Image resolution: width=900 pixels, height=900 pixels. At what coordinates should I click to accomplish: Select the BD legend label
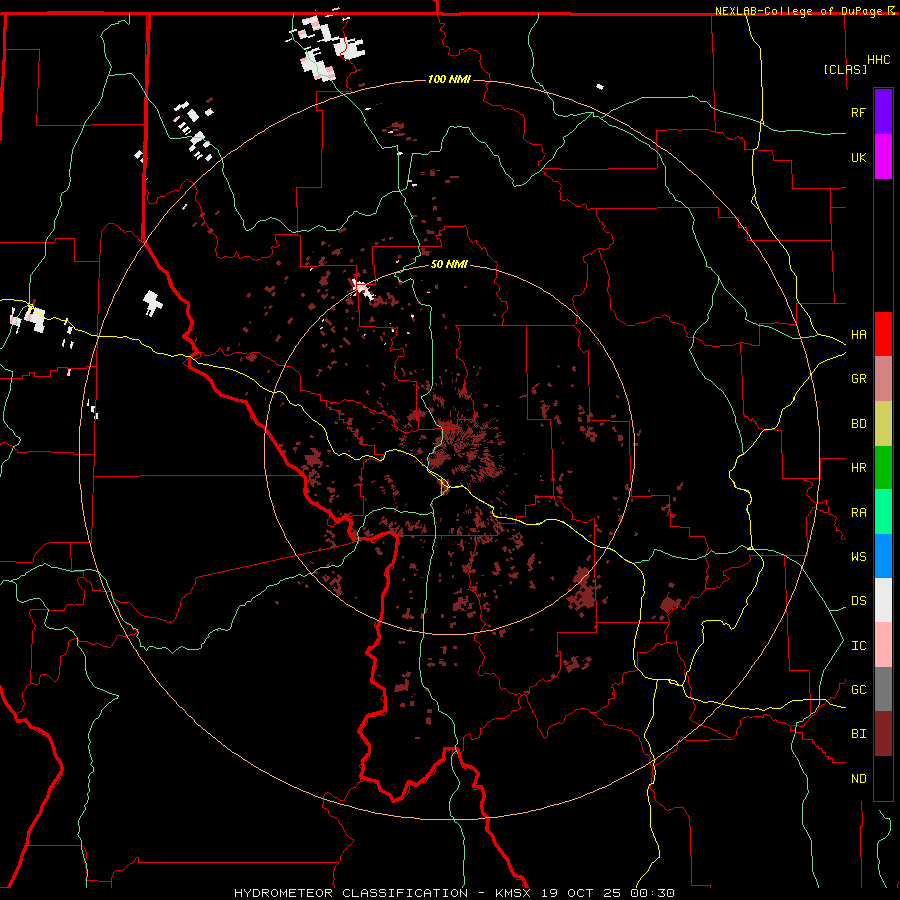858,424
